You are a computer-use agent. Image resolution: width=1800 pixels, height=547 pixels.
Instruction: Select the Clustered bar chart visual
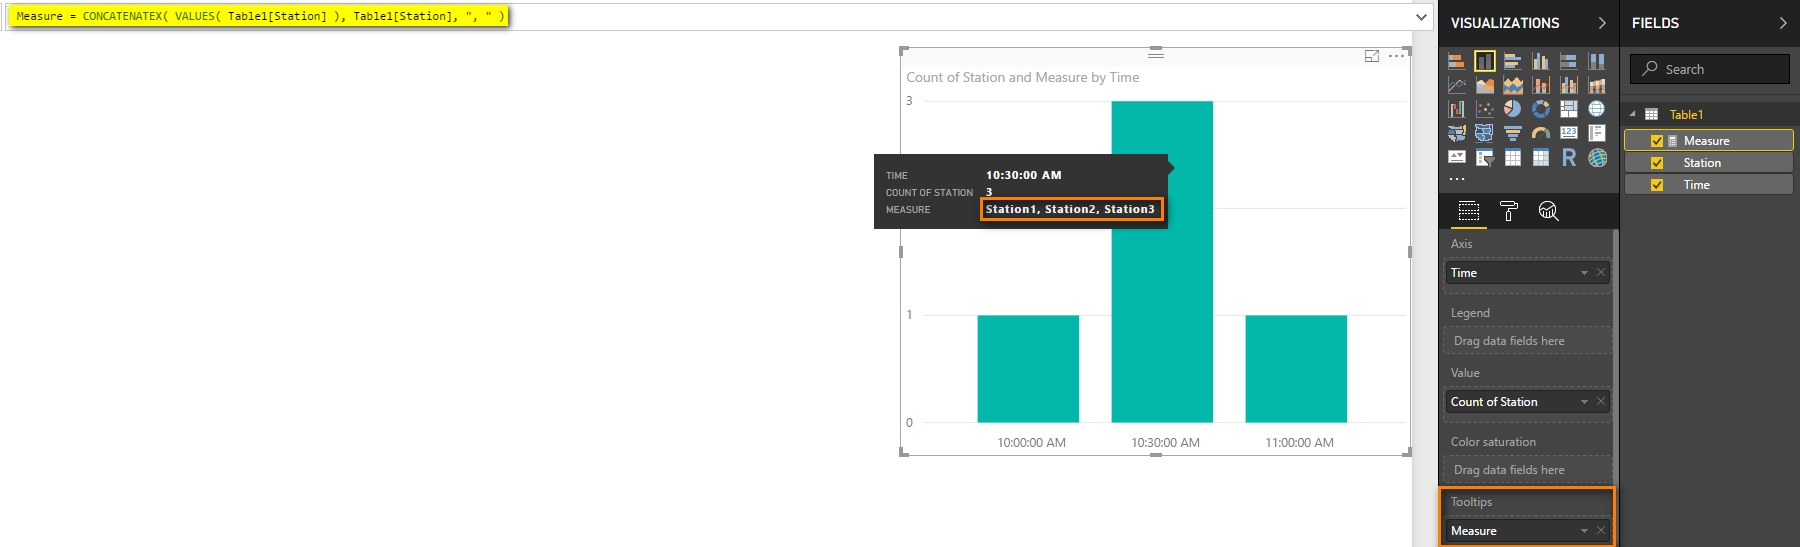(x=1513, y=61)
